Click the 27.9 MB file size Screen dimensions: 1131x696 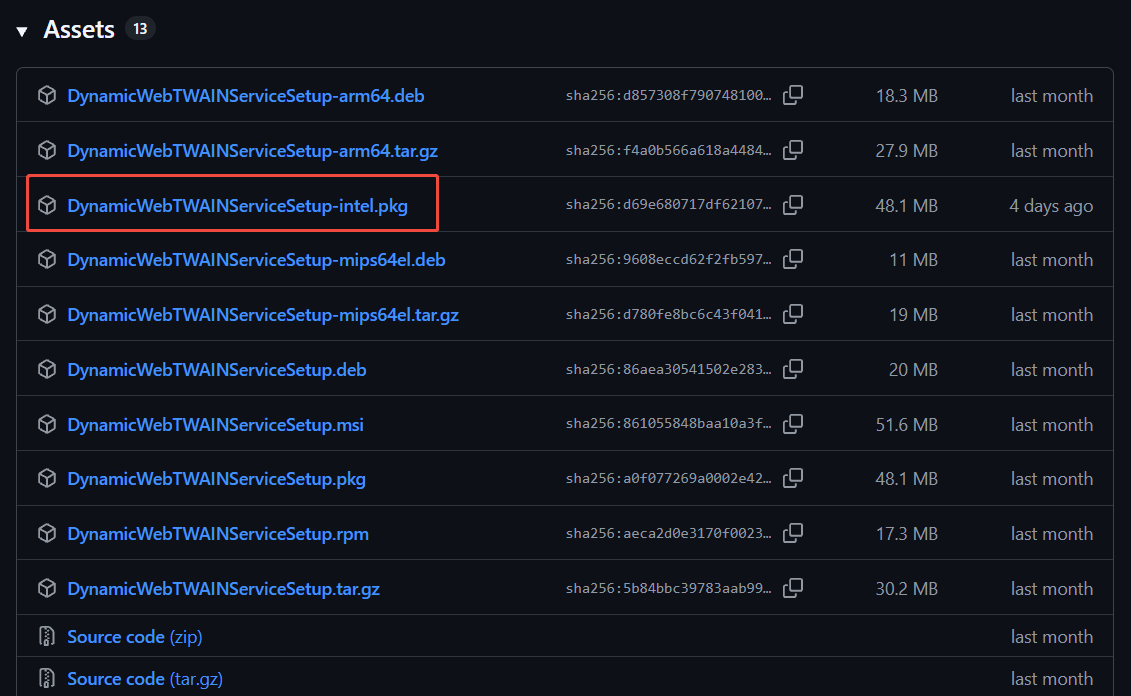907,151
